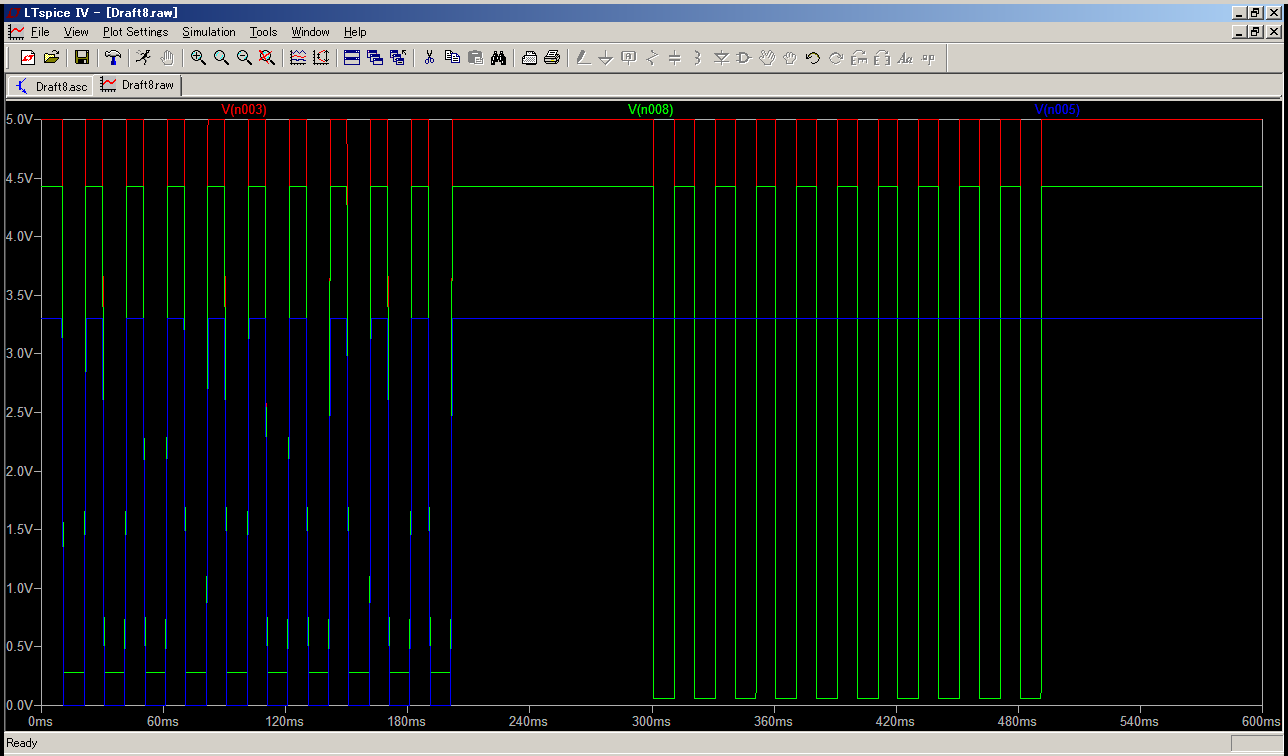Click the New Schematic toolbar icon
This screenshot has height=756, width=1288.
click(28, 58)
